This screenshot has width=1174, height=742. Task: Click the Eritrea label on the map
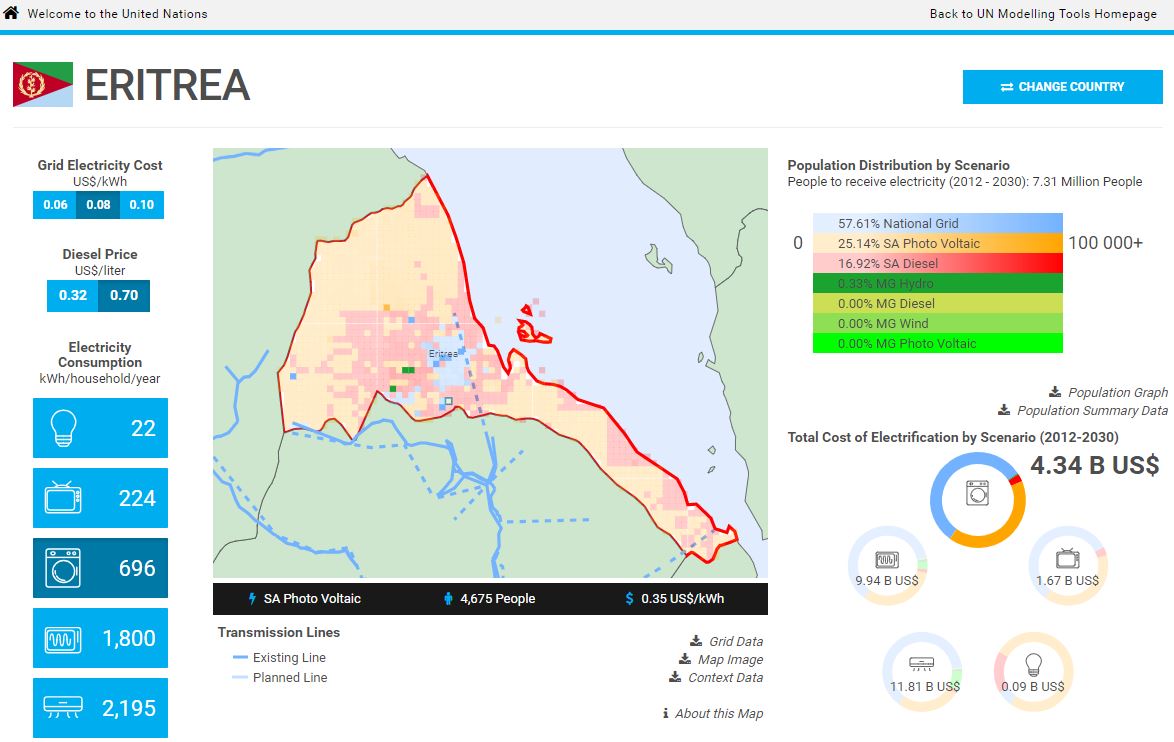pyautogui.click(x=443, y=353)
